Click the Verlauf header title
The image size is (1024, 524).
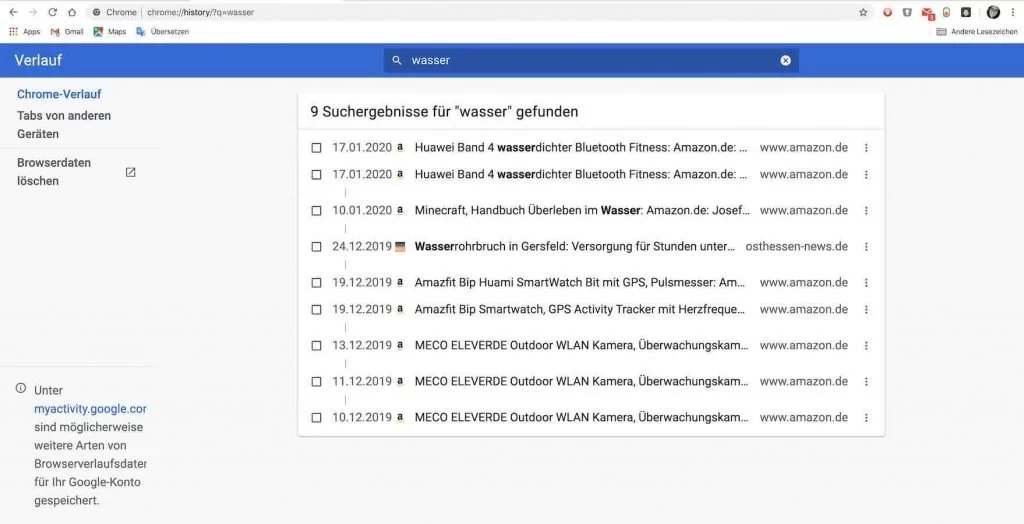39,60
